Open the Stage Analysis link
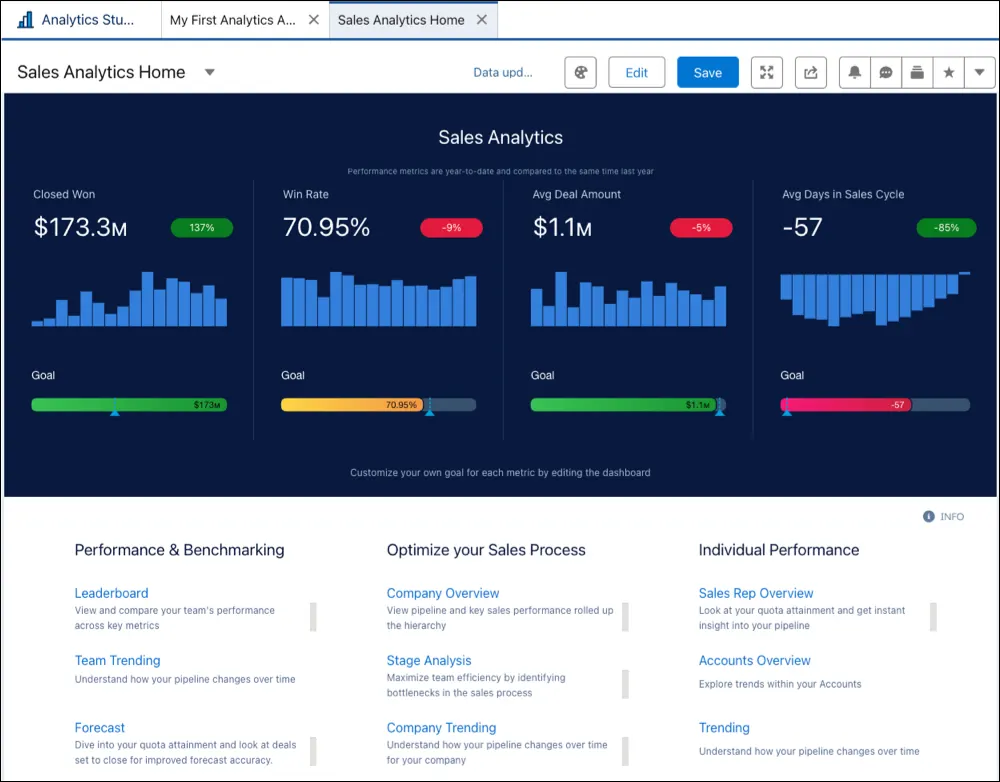 (x=429, y=661)
